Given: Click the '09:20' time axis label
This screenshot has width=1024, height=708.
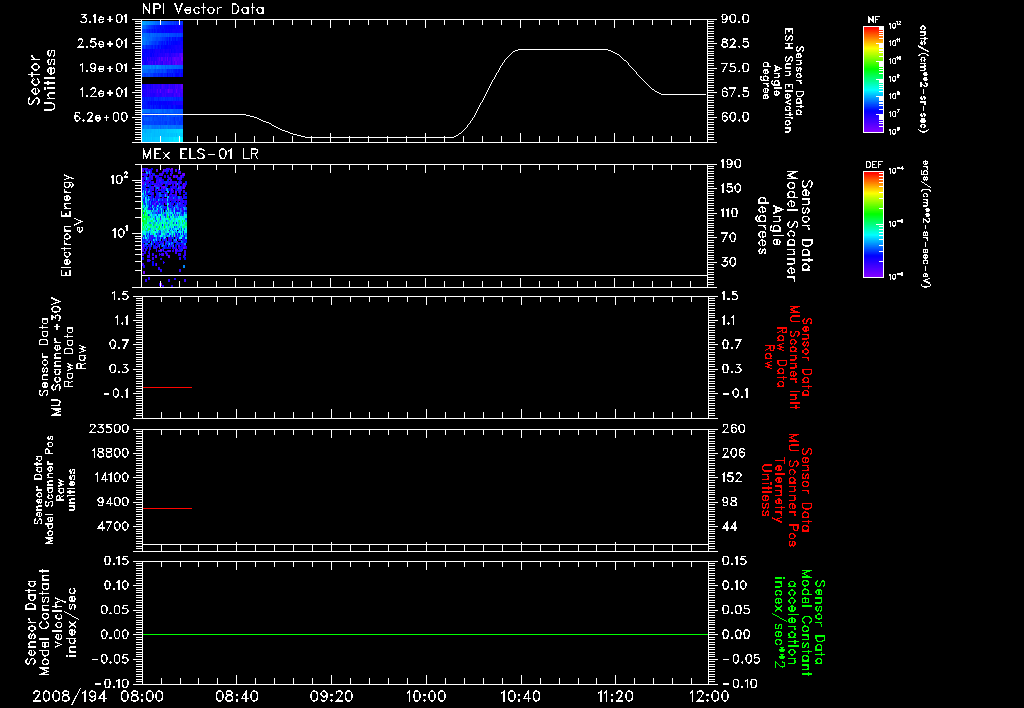Looking at the screenshot, I should coord(331,696).
